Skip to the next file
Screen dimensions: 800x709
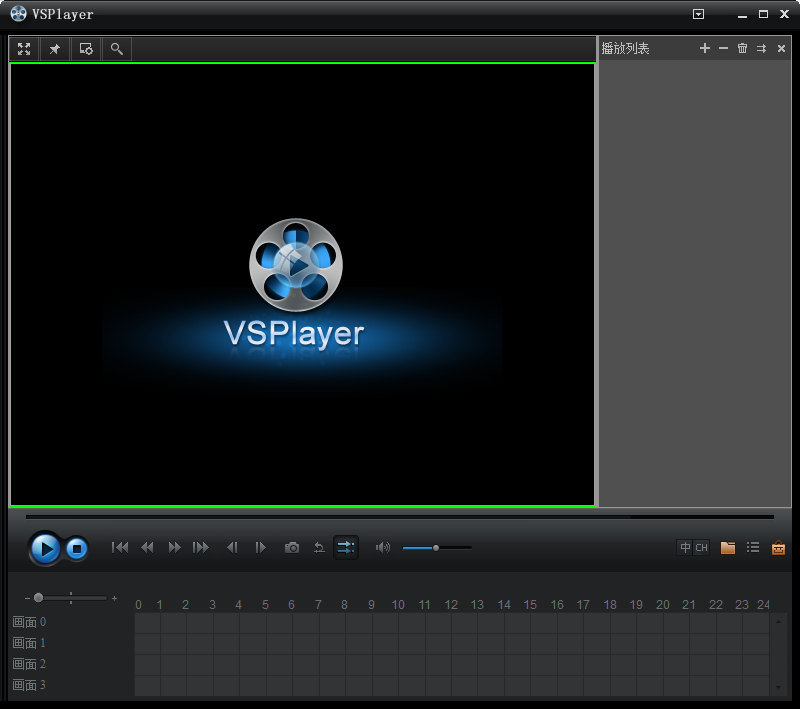(201, 547)
